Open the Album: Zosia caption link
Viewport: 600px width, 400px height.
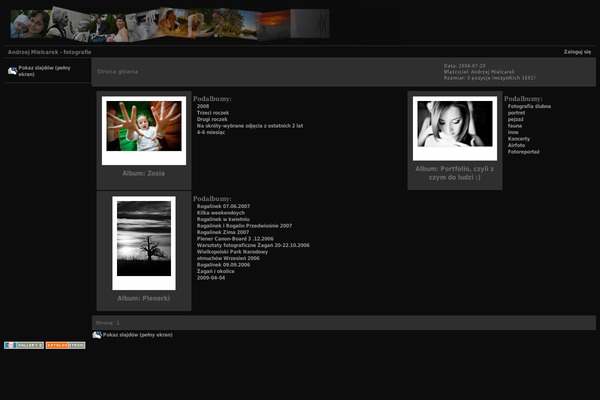(143, 173)
